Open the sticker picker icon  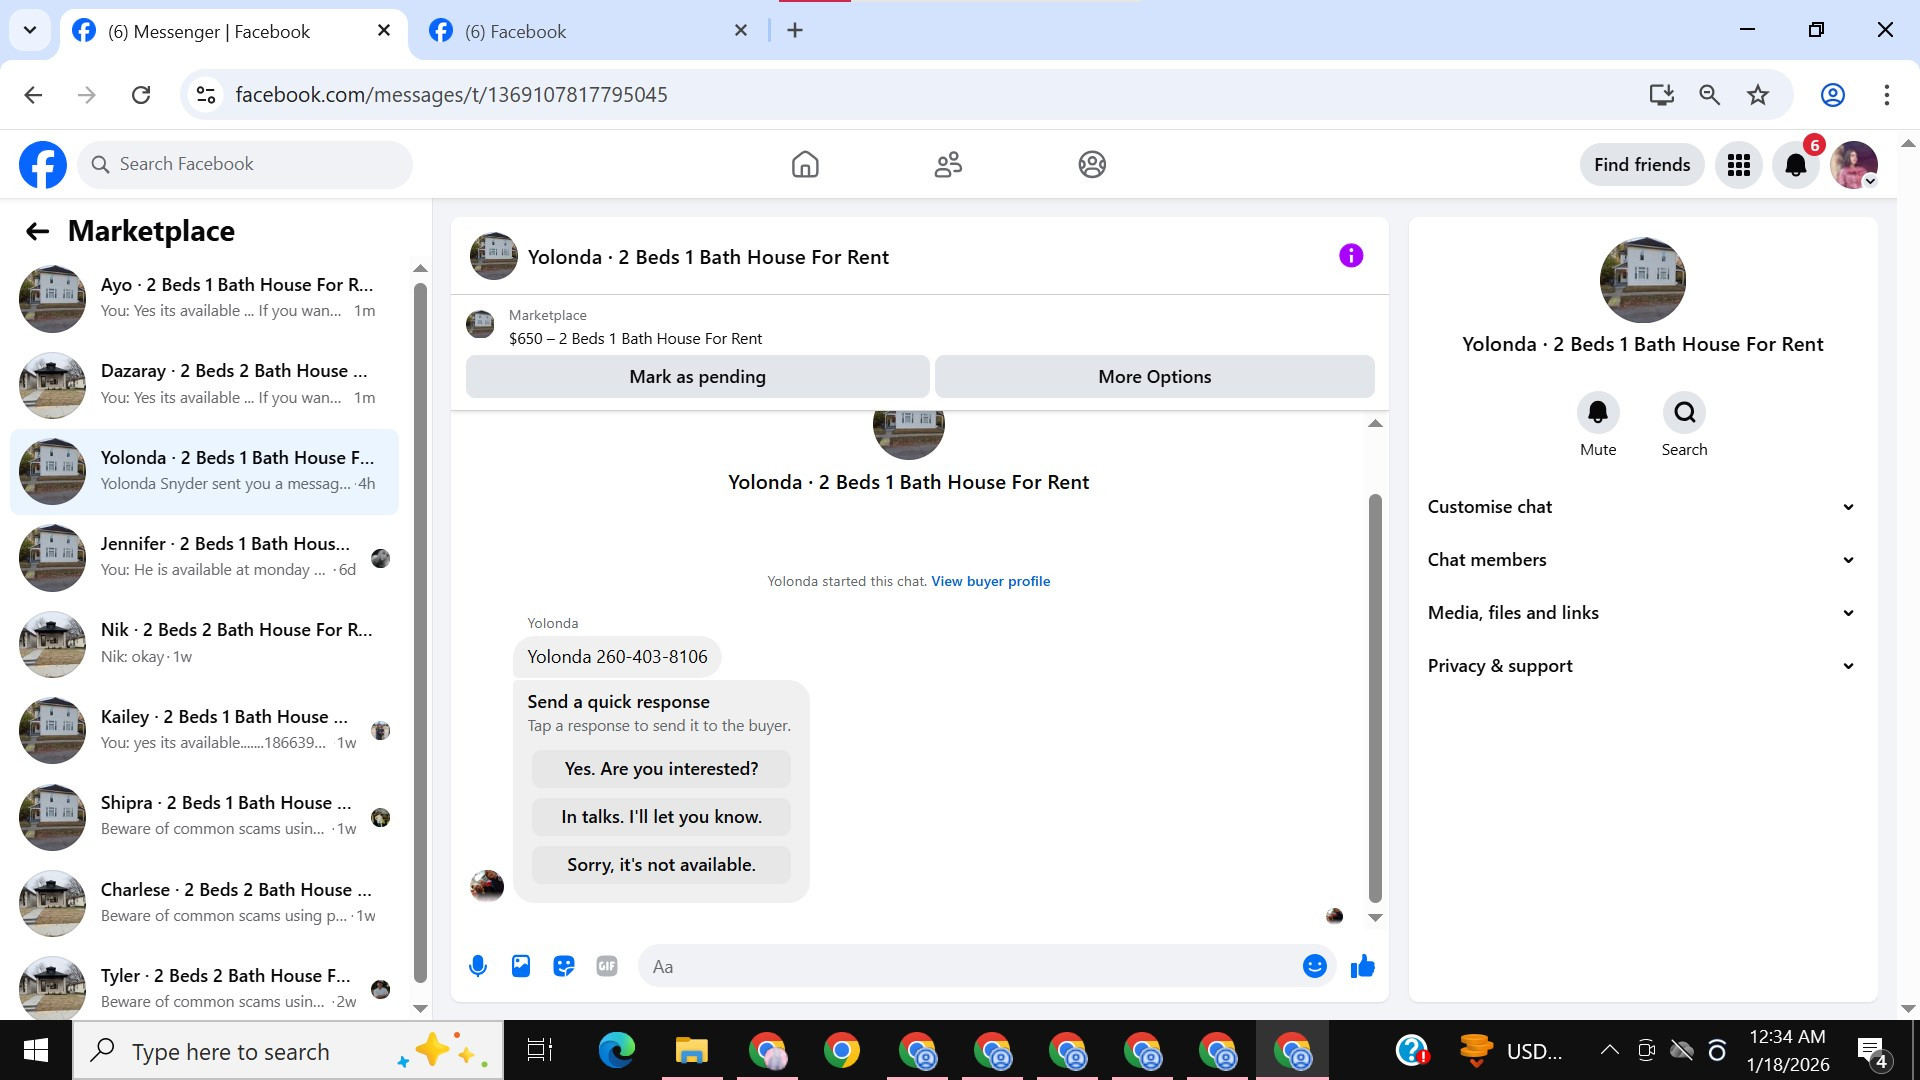(x=564, y=966)
